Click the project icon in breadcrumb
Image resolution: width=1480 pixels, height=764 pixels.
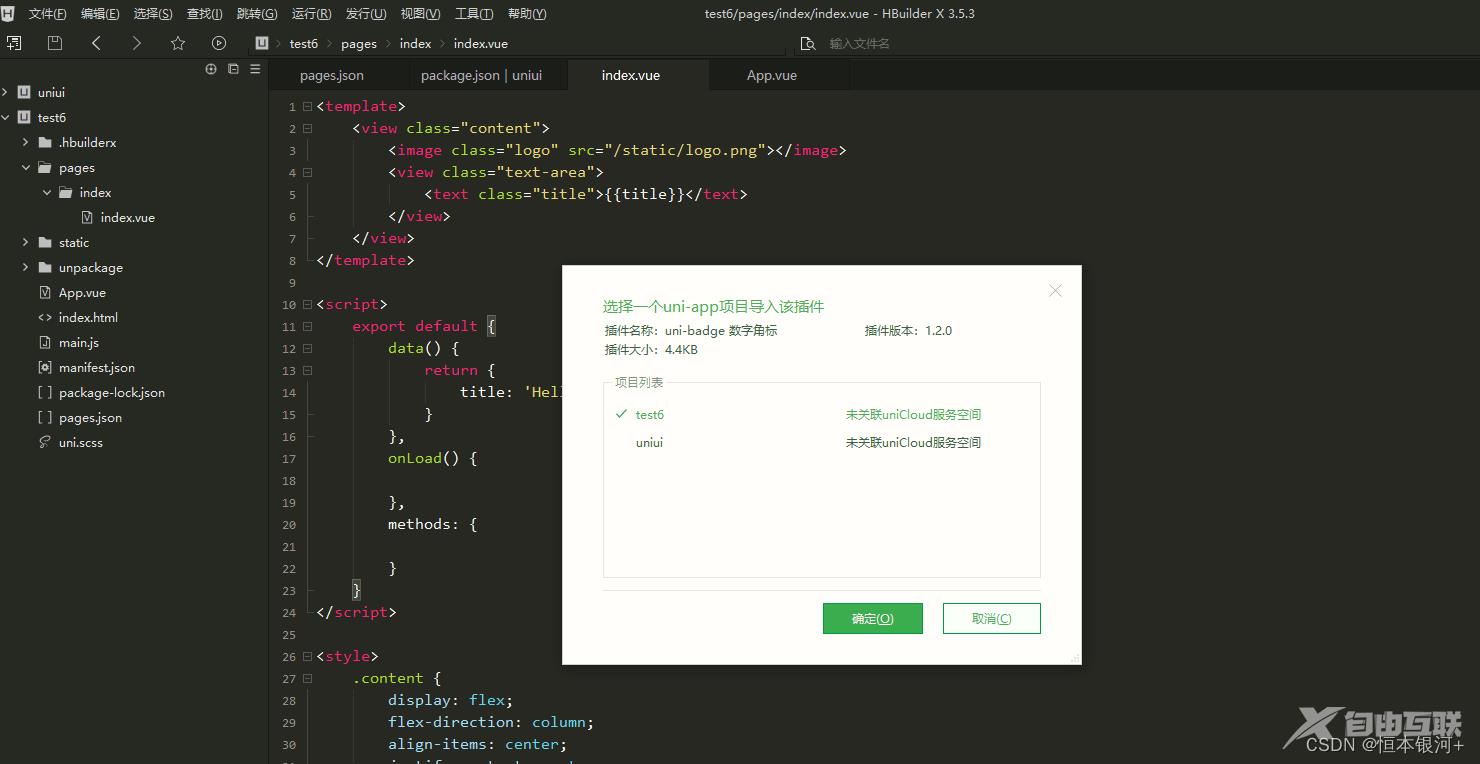tap(262, 43)
